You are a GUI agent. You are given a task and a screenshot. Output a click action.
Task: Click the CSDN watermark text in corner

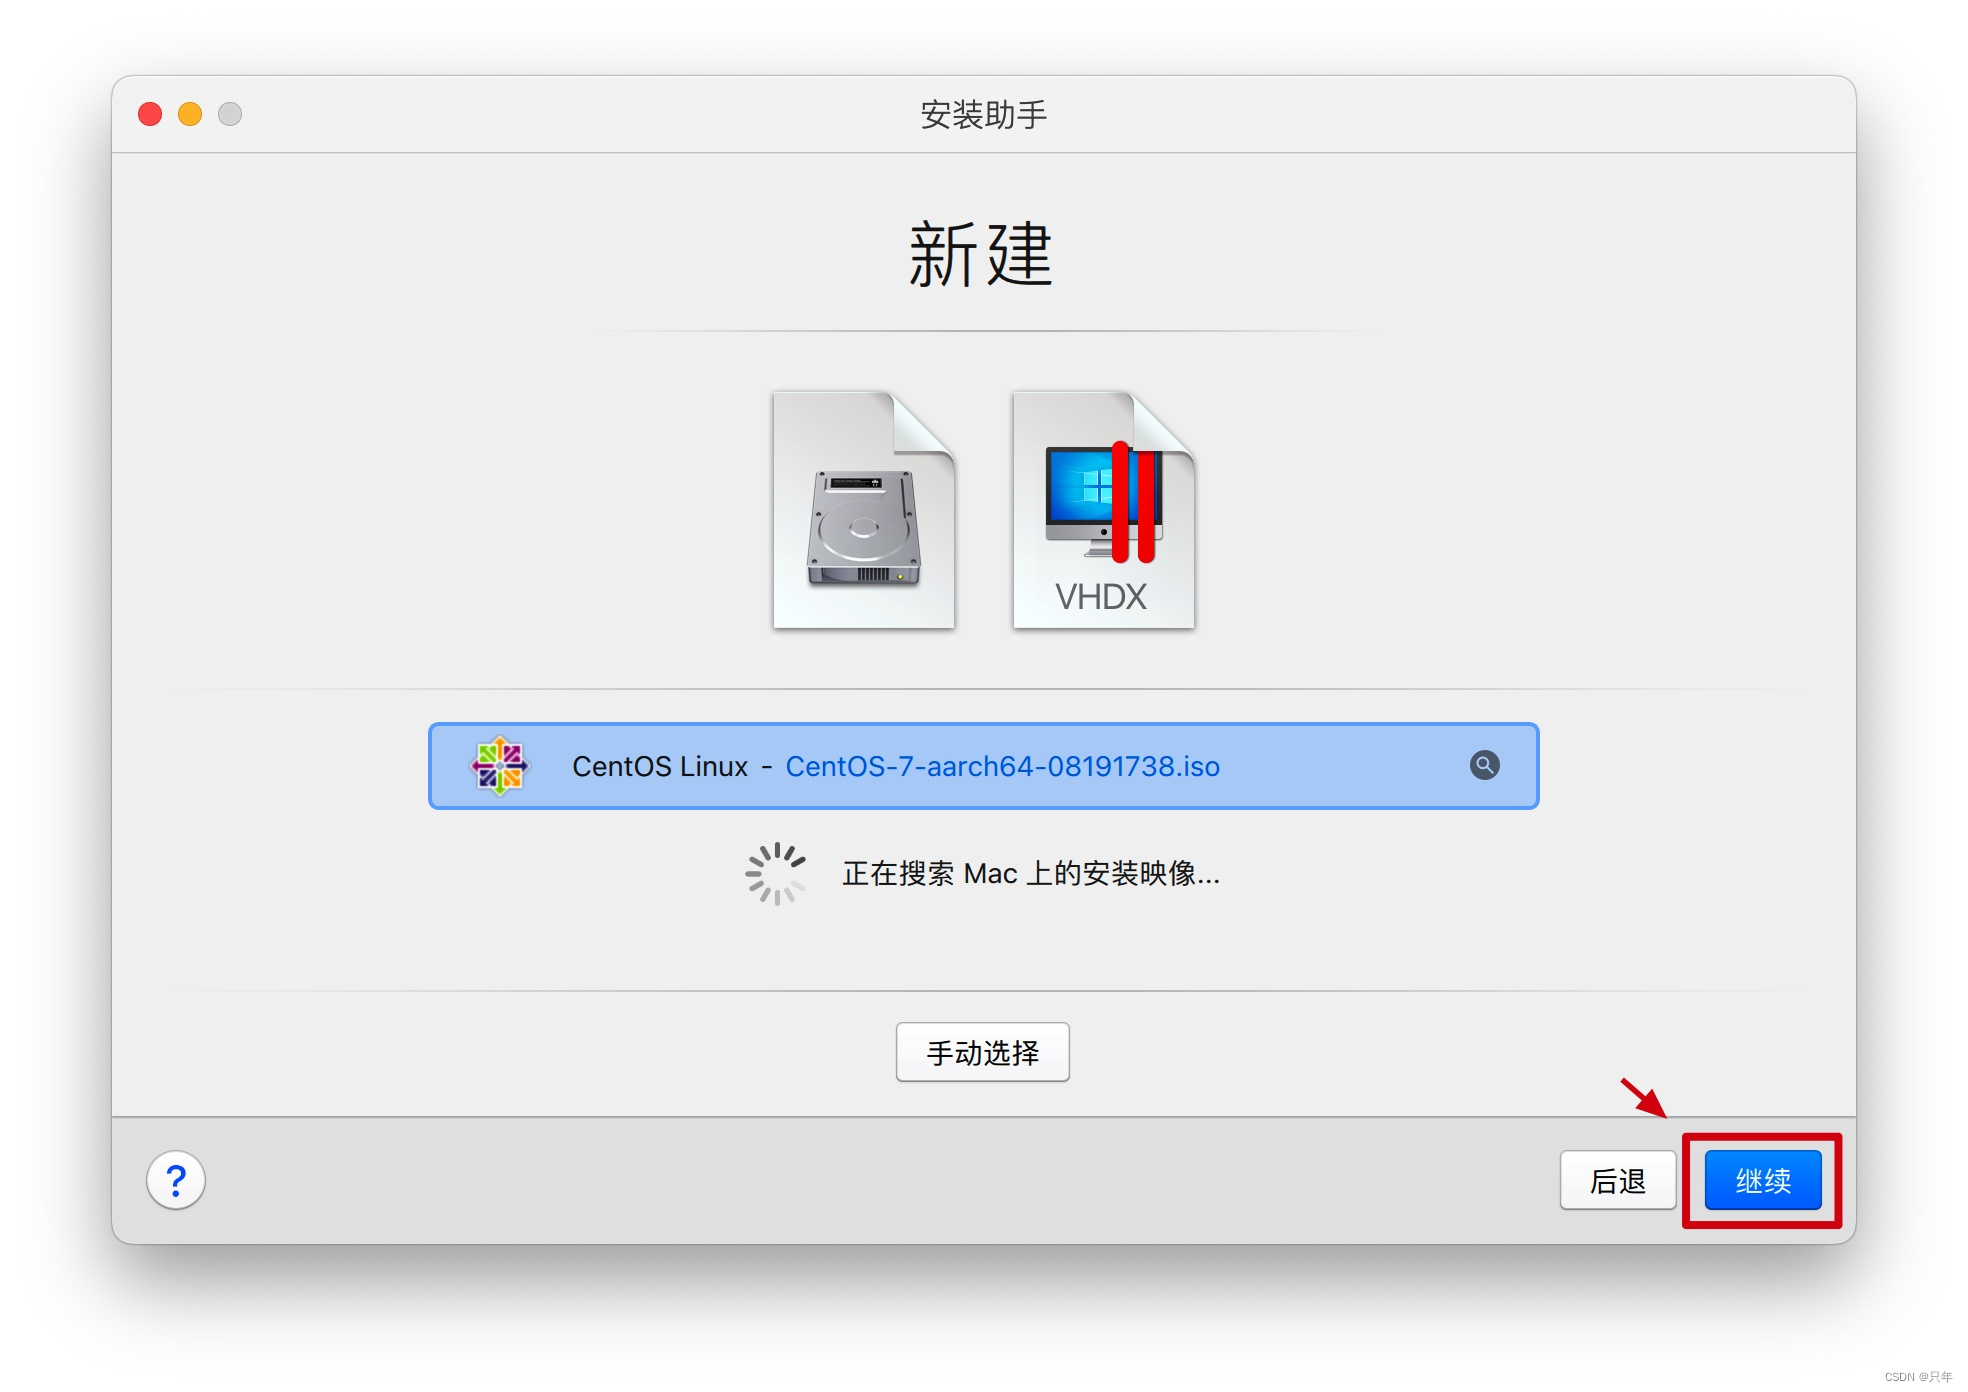(x=1917, y=1377)
